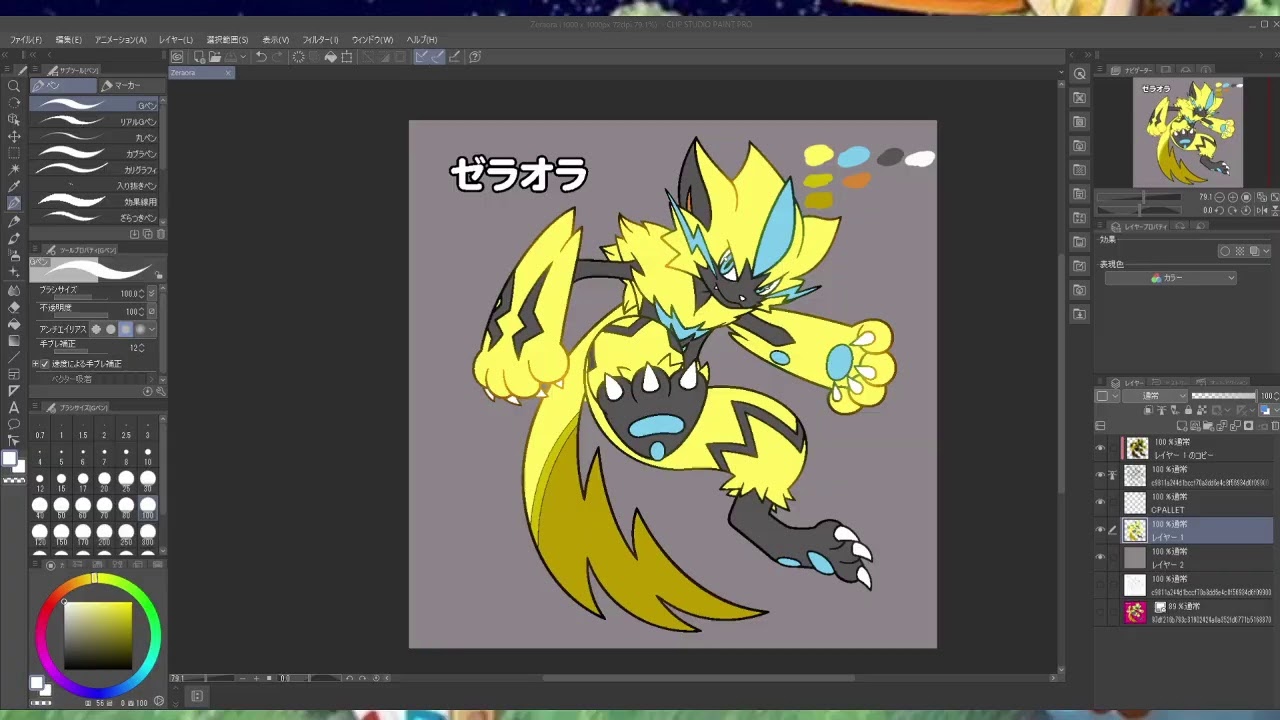Open the 編集(E) menu
The height and width of the screenshot is (720, 1280).
pyautogui.click(x=69, y=40)
